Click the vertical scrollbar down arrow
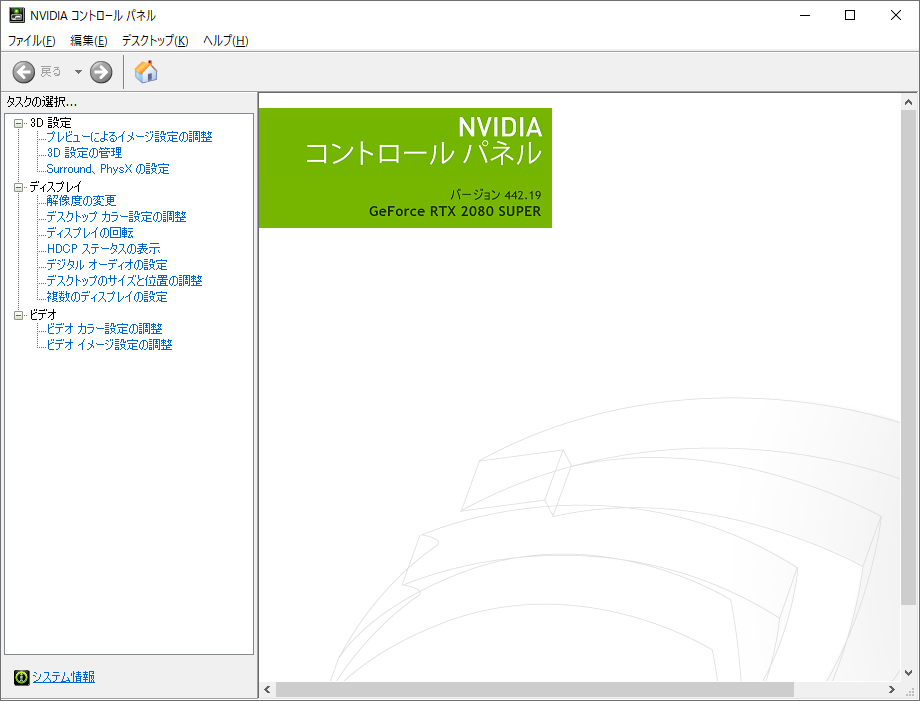This screenshot has height=701, width=920. tap(908, 672)
